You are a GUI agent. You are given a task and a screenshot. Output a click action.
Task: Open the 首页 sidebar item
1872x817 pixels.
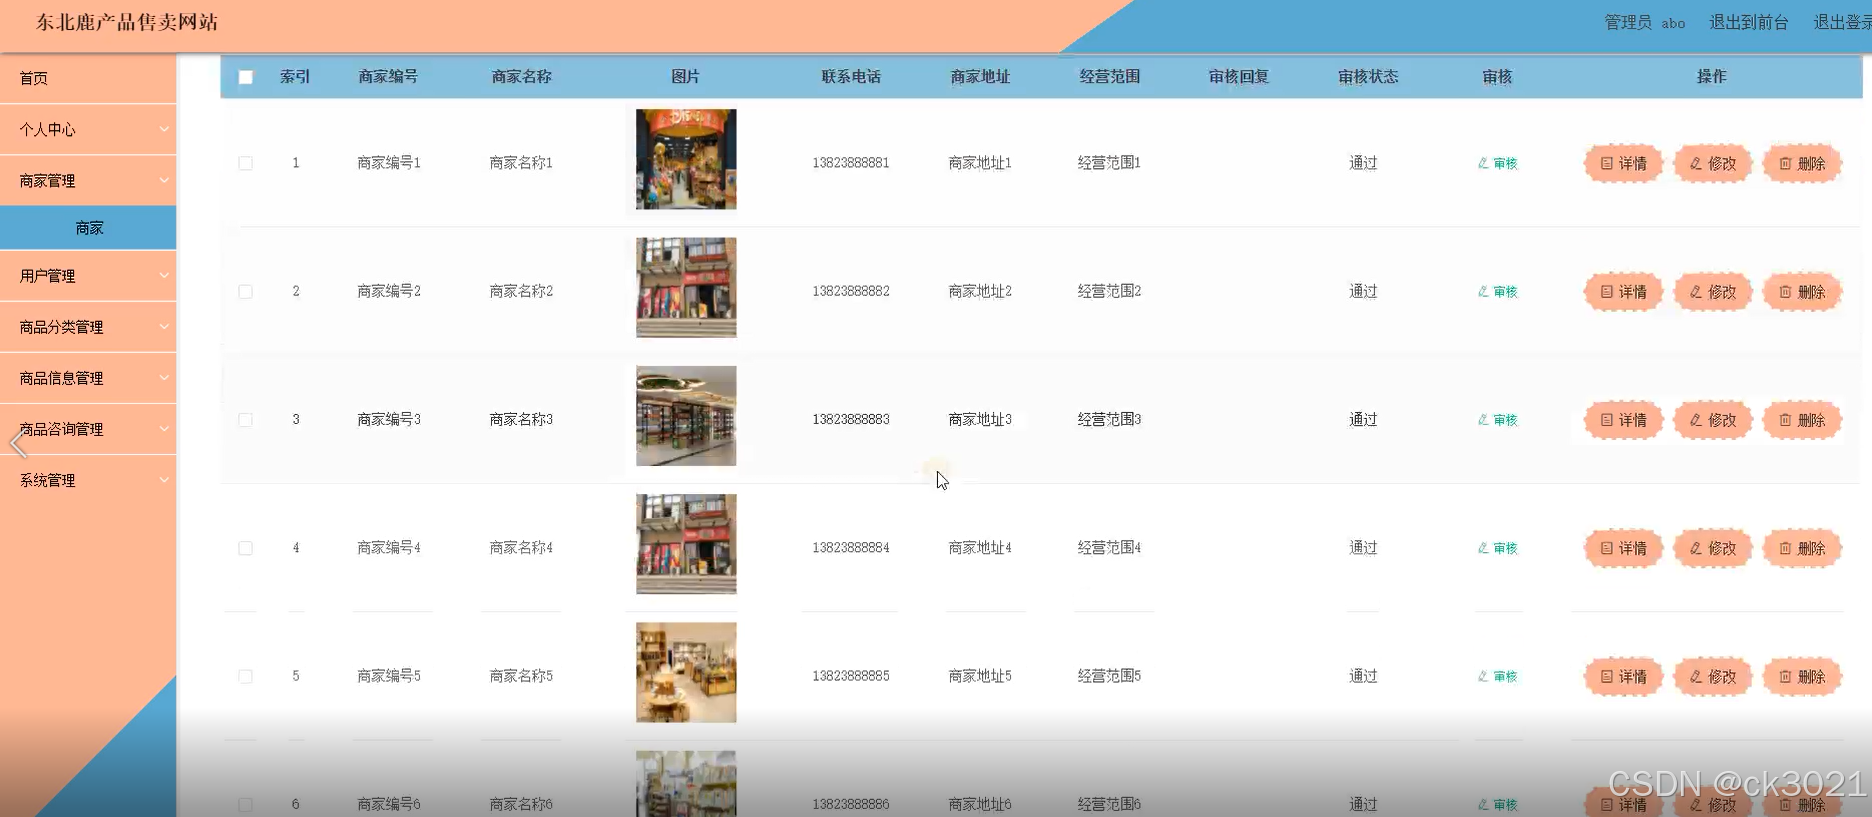[88, 78]
